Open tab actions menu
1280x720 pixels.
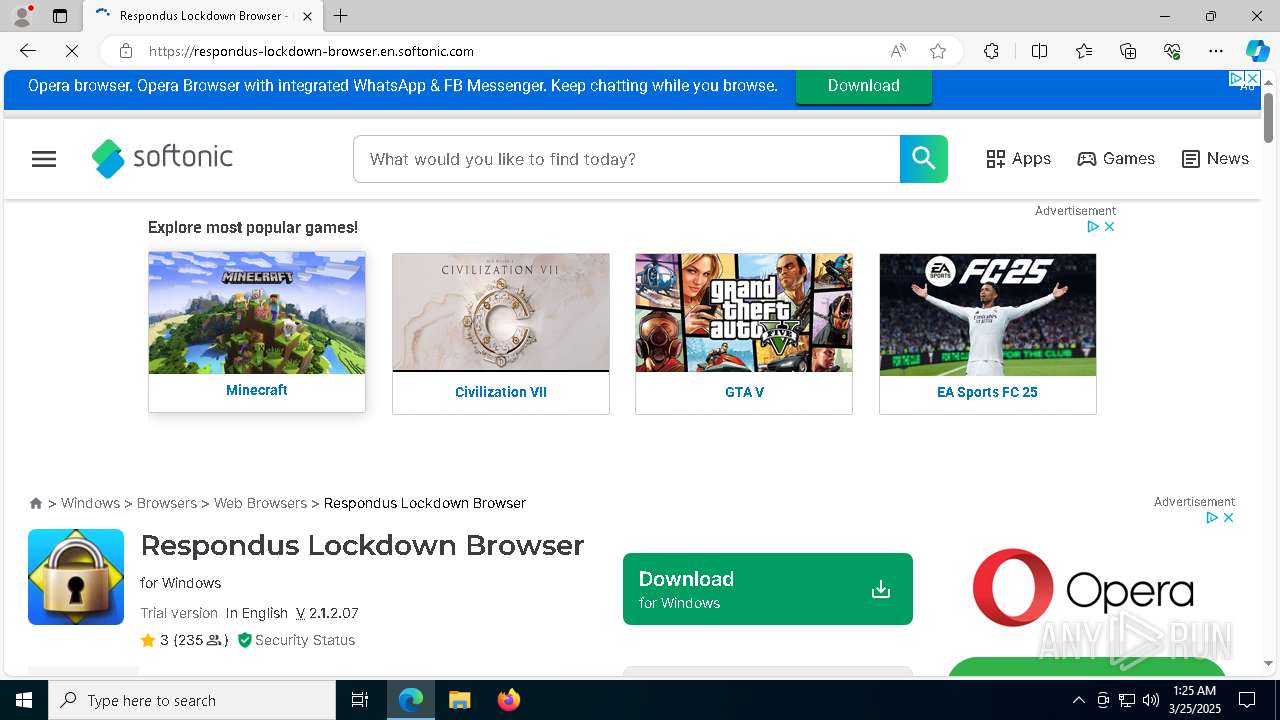60,16
